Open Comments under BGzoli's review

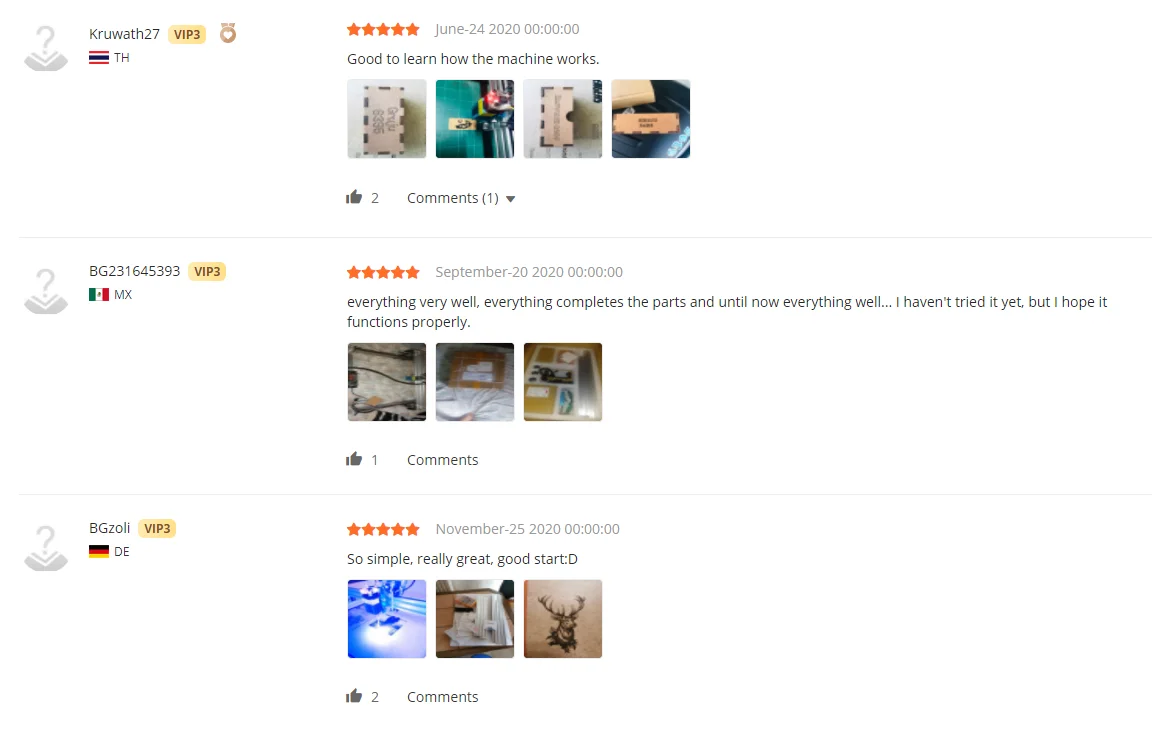click(x=442, y=697)
